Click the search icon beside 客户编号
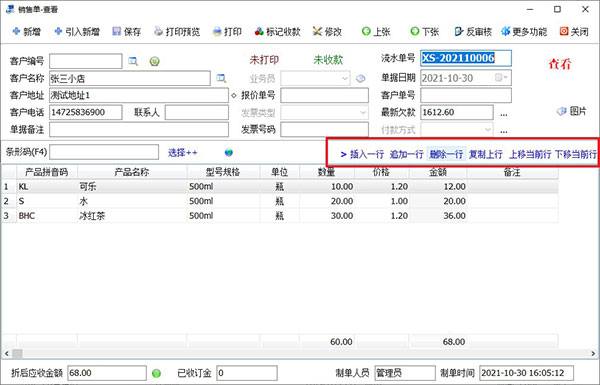The height and width of the screenshot is (385, 600). tap(133, 61)
